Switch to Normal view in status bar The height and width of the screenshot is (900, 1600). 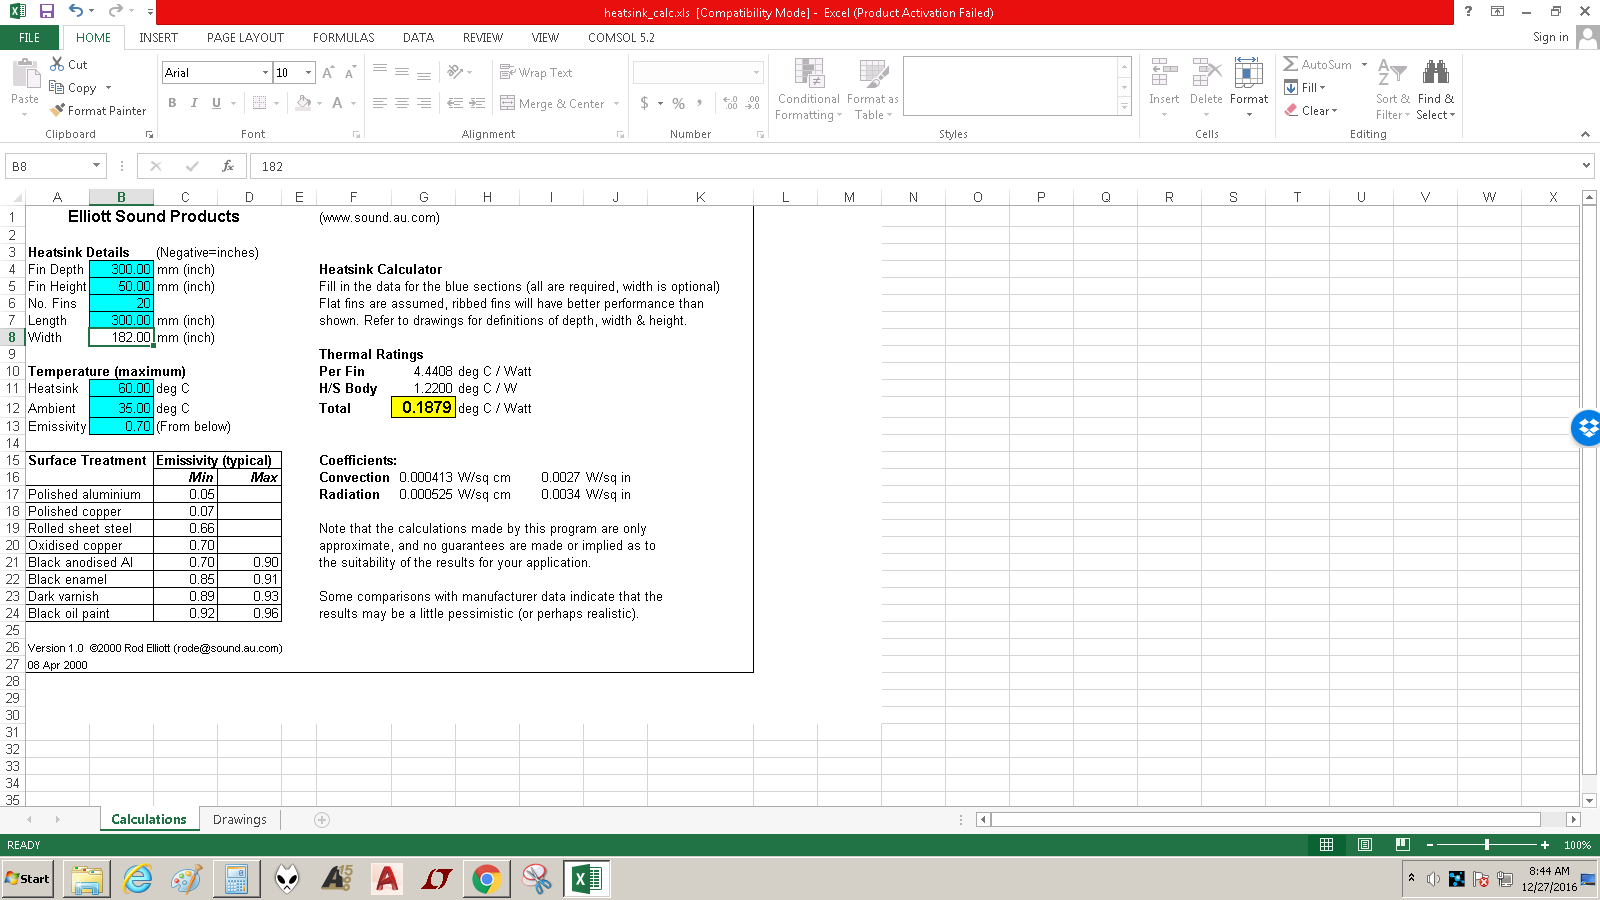(1327, 845)
